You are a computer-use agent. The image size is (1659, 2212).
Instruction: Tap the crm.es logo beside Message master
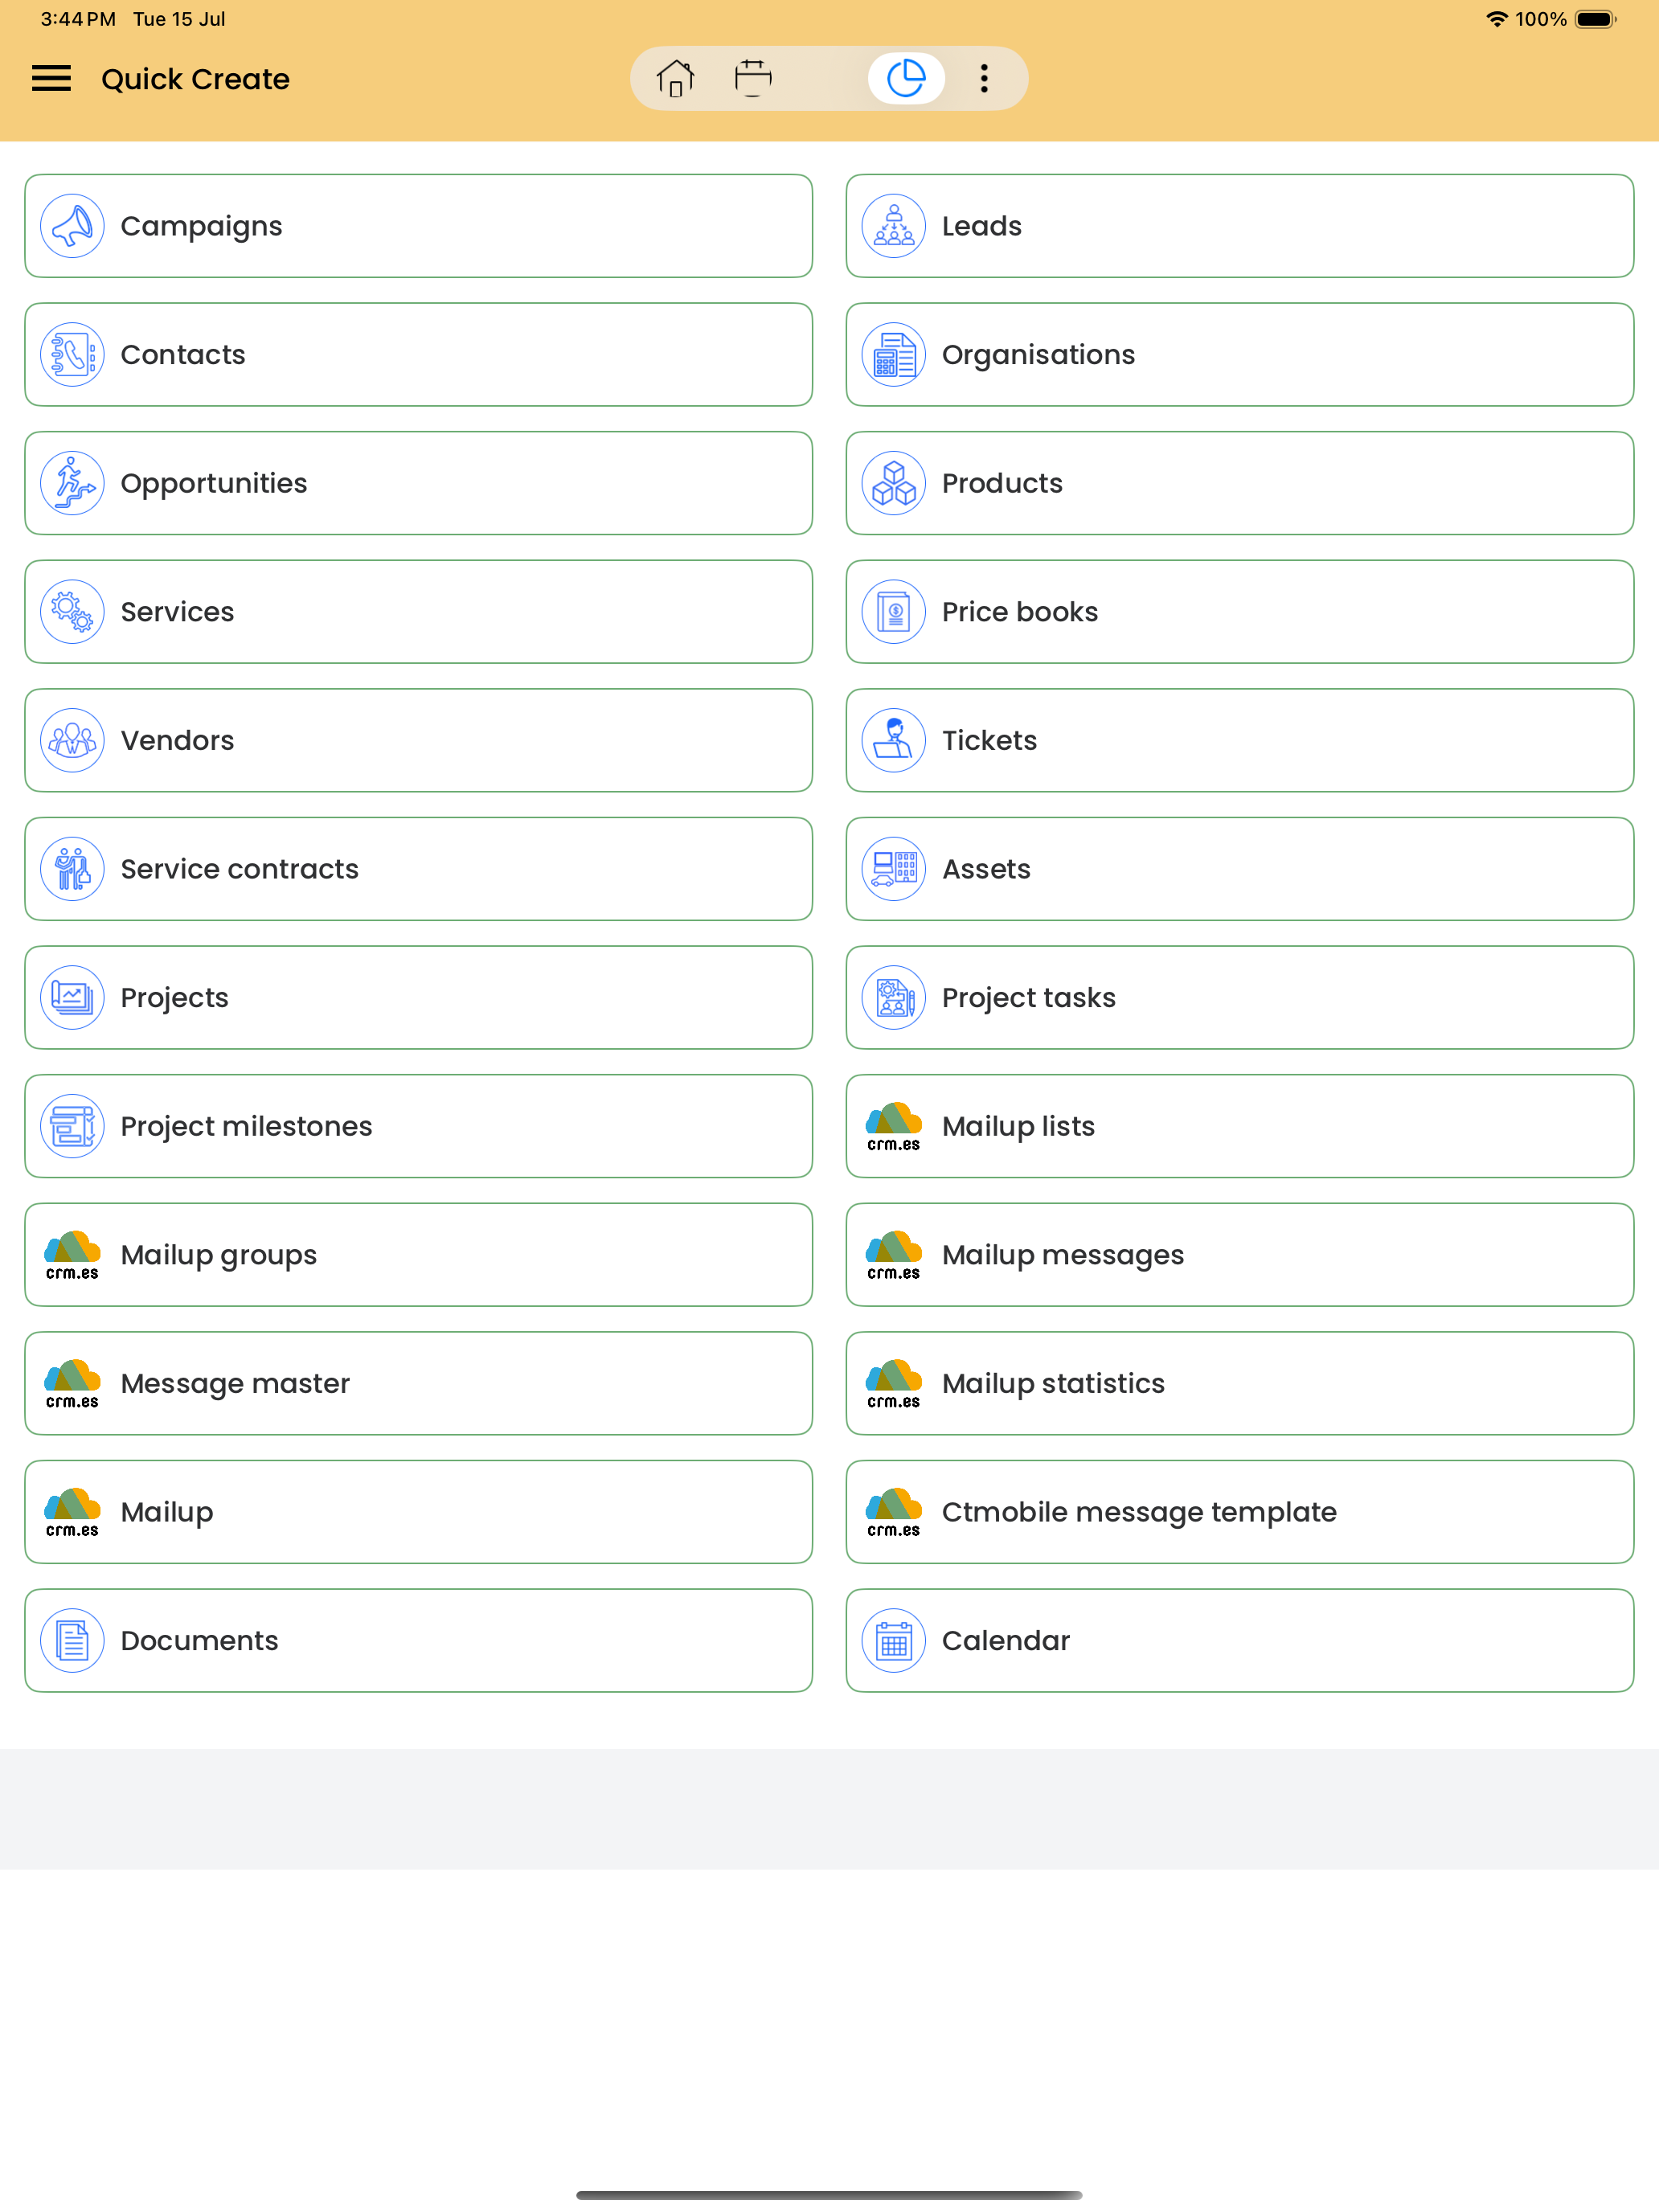click(x=72, y=1384)
